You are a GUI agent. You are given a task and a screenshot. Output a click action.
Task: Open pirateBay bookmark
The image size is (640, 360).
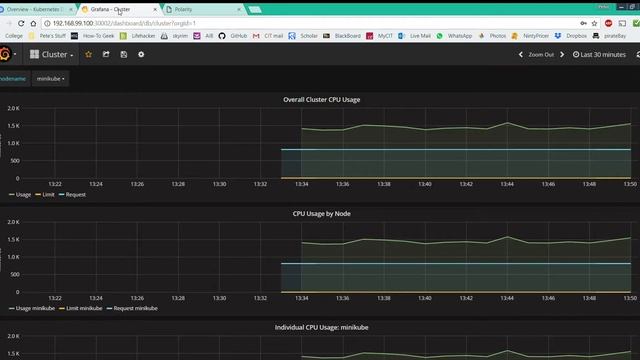pyautogui.click(x=610, y=36)
